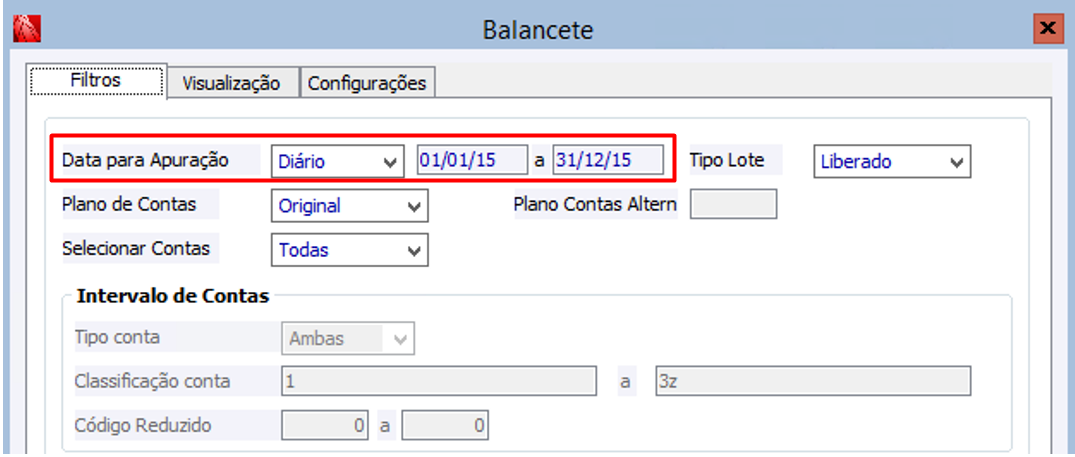Viewport: 1075px width, 457px height.
Task: Select the end date field 31/12/15
Action: click(607, 161)
